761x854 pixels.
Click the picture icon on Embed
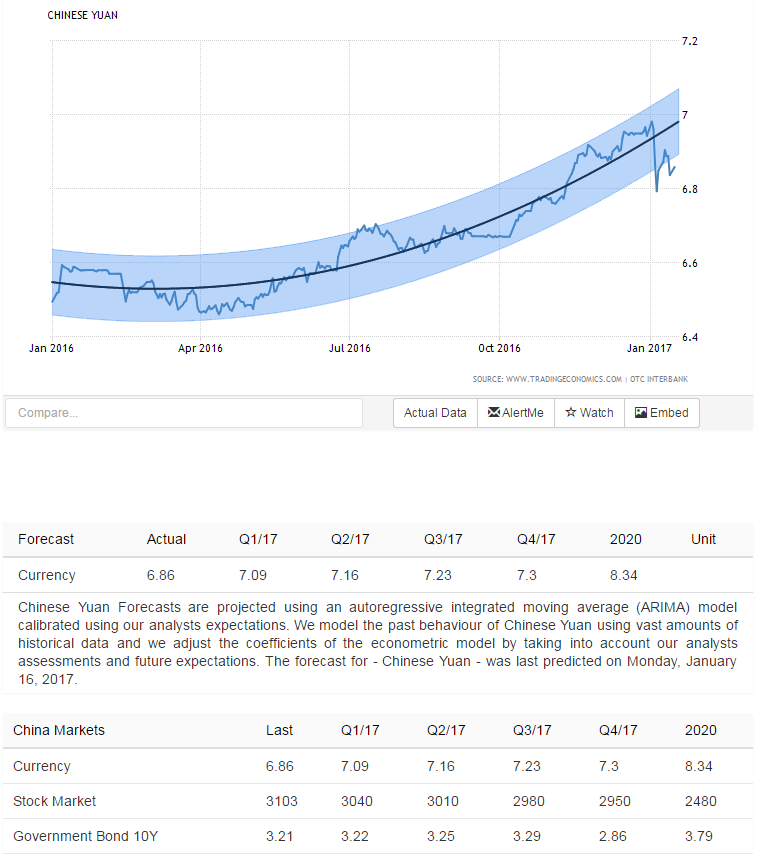(641, 413)
